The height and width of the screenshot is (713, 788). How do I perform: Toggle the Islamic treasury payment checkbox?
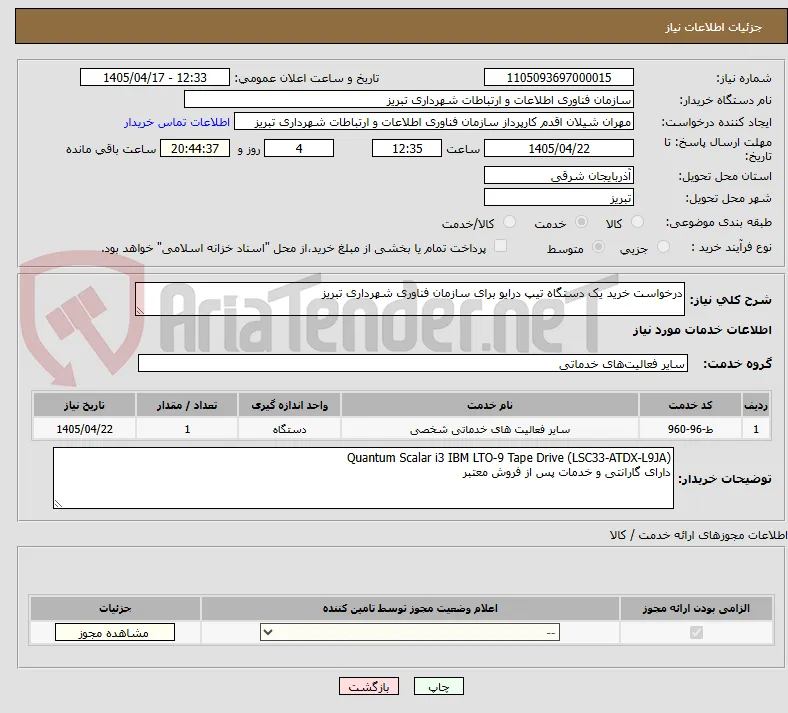click(x=500, y=246)
